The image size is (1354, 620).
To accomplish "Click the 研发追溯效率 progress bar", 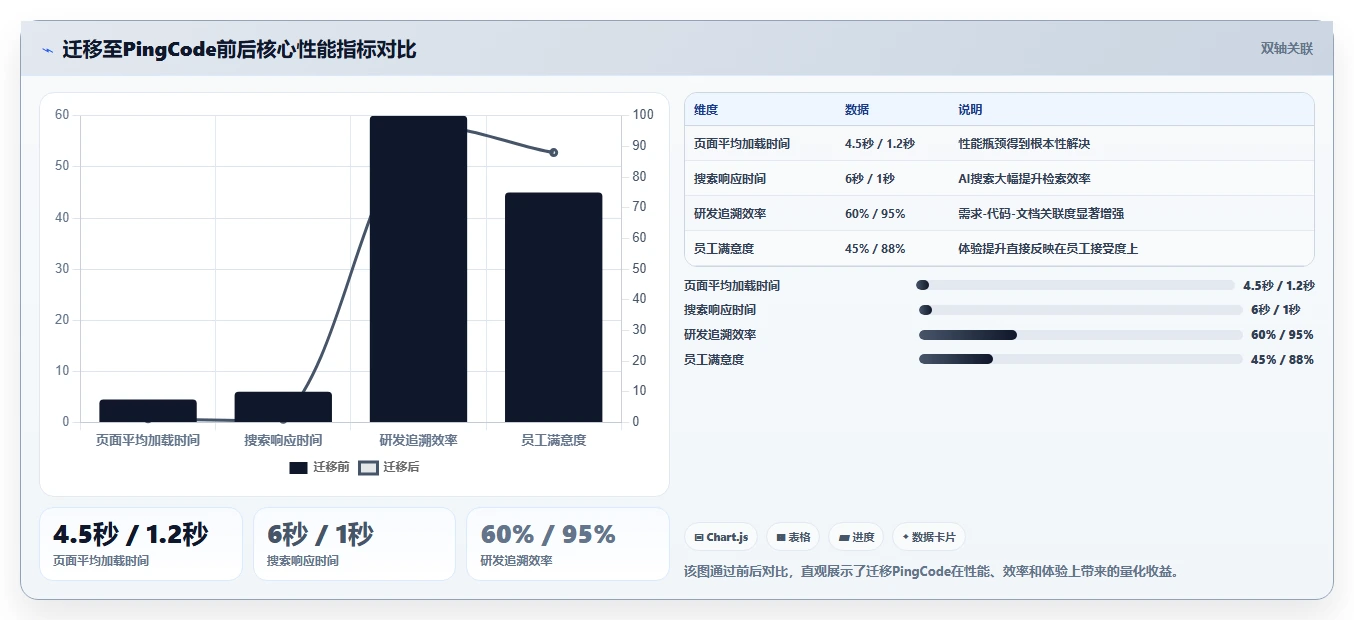I will [1080, 335].
